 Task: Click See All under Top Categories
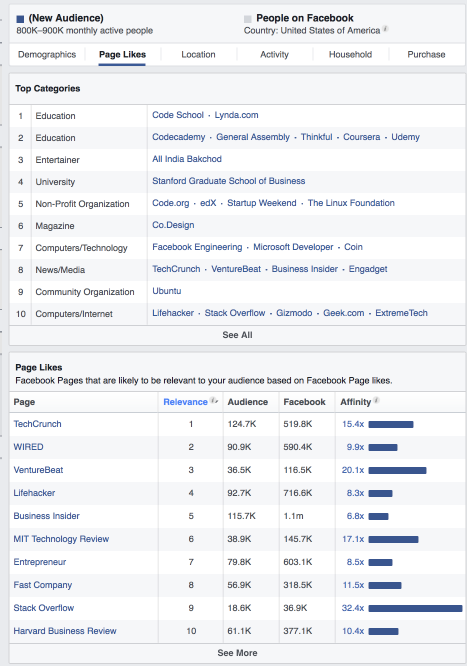[237, 335]
